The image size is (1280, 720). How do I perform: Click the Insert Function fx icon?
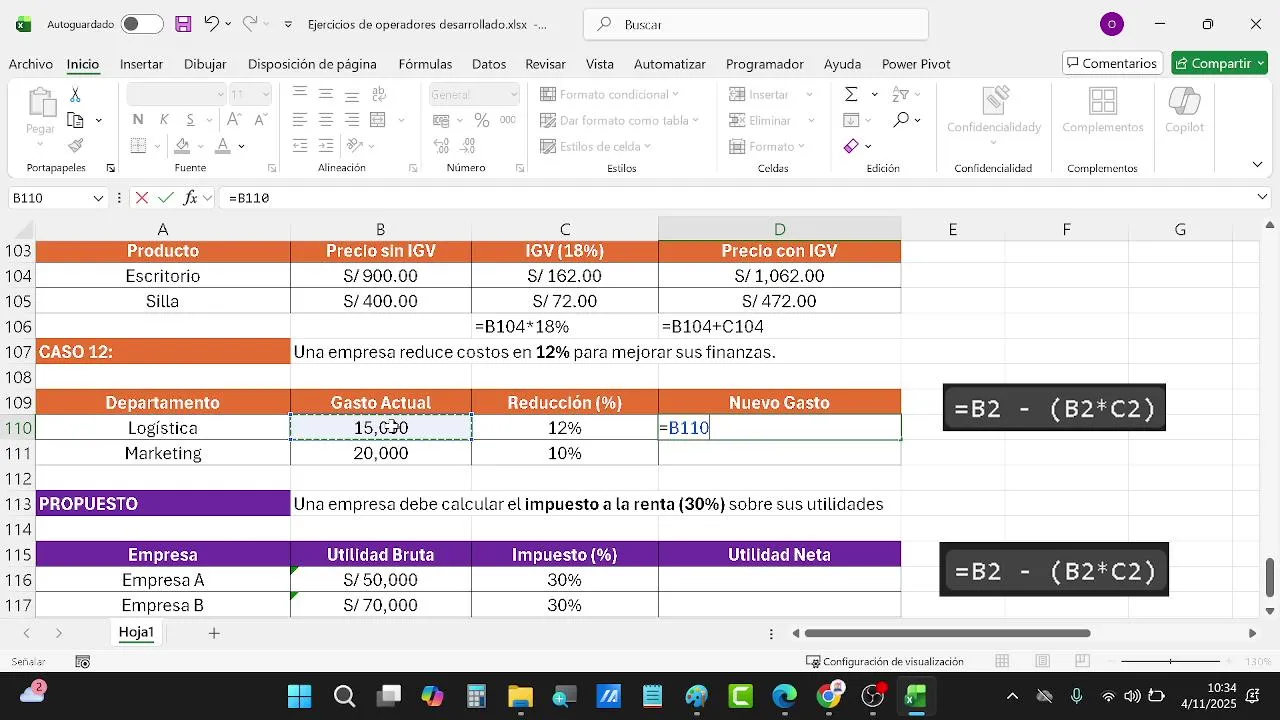point(190,198)
